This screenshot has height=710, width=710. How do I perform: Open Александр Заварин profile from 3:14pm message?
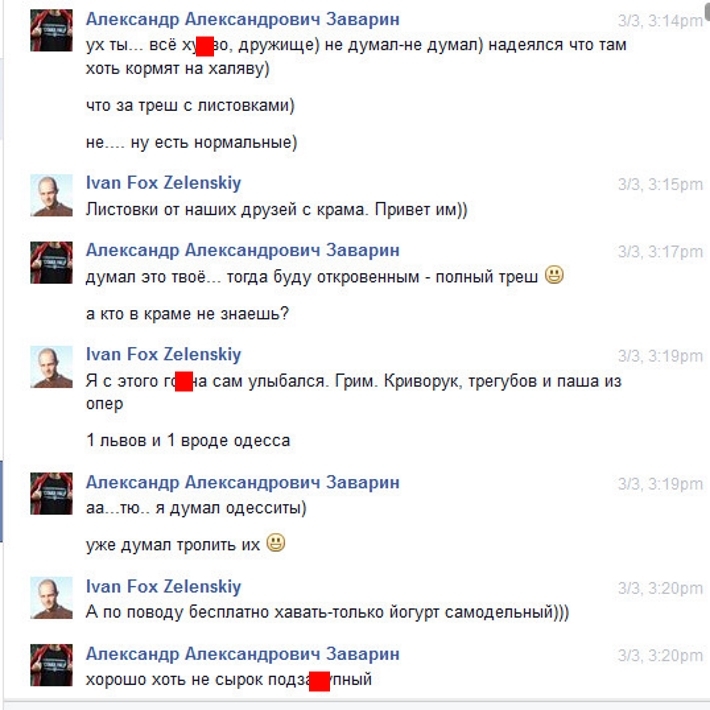click(243, 19)
